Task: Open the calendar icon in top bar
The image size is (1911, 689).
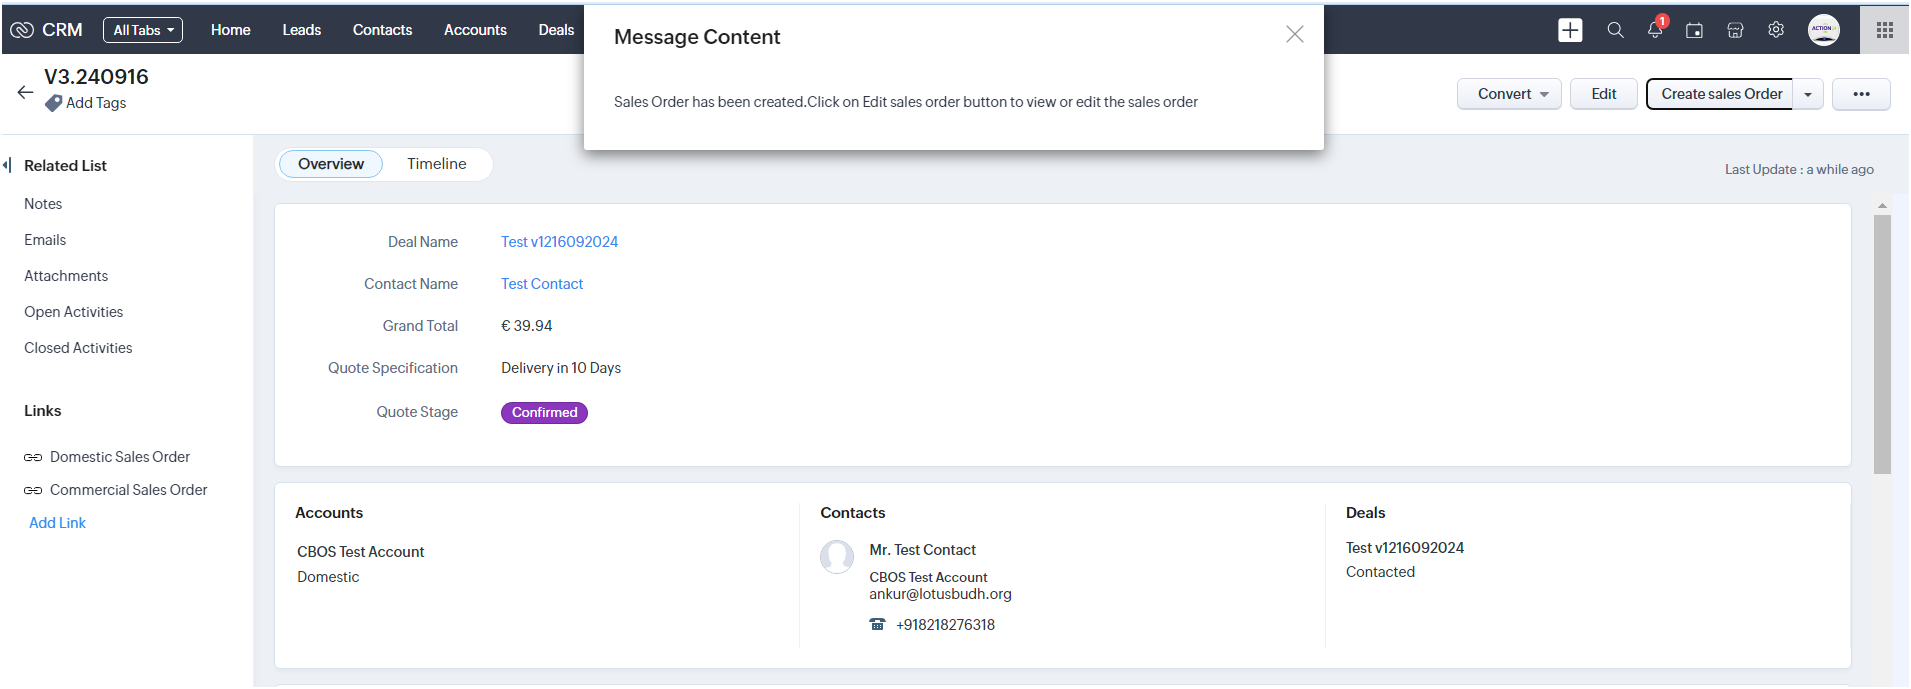Action: tap(1694, 30)
